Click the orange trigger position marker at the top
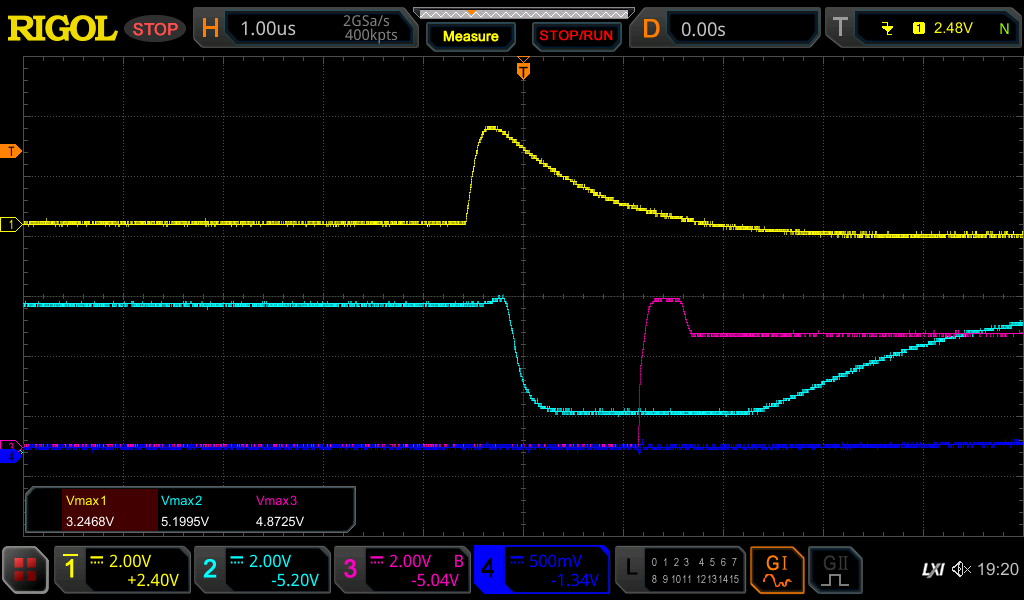The width and height of the screenshot is (1024, 600). [523, 69]
